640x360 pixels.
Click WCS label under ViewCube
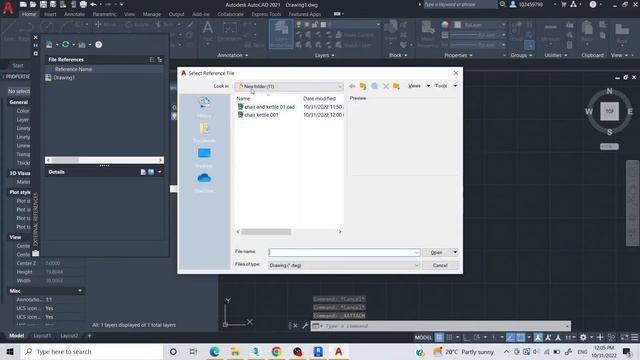[609, 147]
